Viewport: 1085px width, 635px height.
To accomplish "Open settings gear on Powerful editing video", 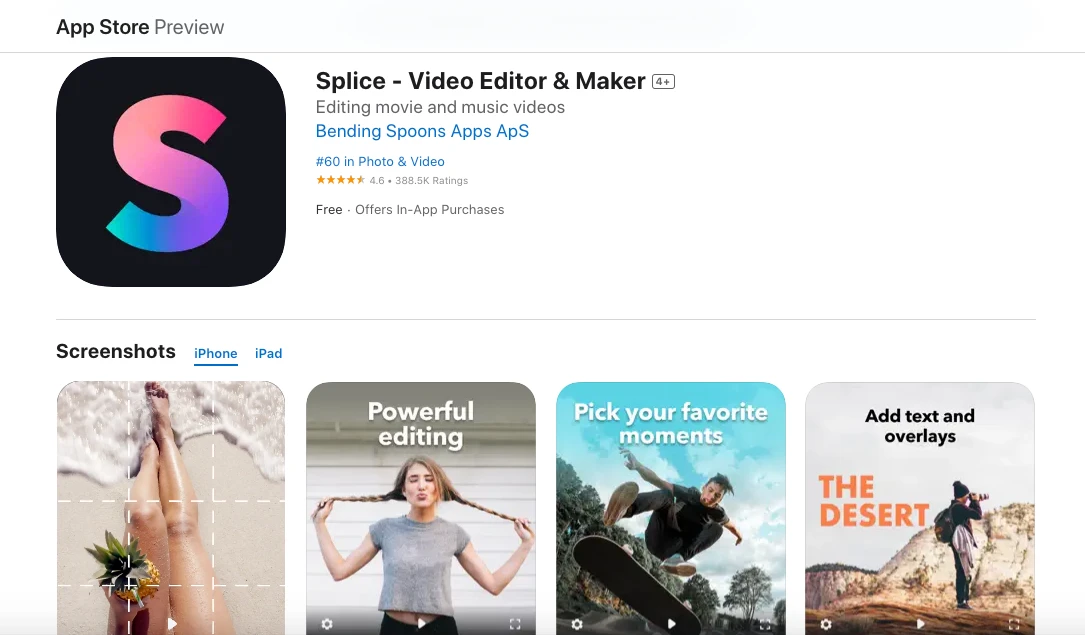I will click(327, 624).
